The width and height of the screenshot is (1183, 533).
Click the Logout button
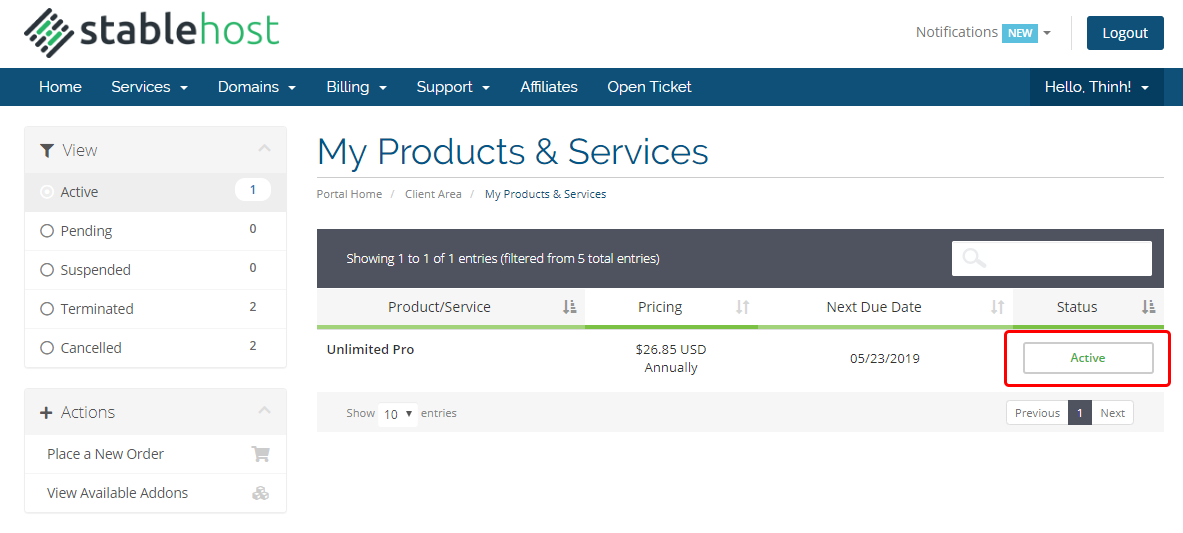pyautogui.click(x=1125, y=33)
